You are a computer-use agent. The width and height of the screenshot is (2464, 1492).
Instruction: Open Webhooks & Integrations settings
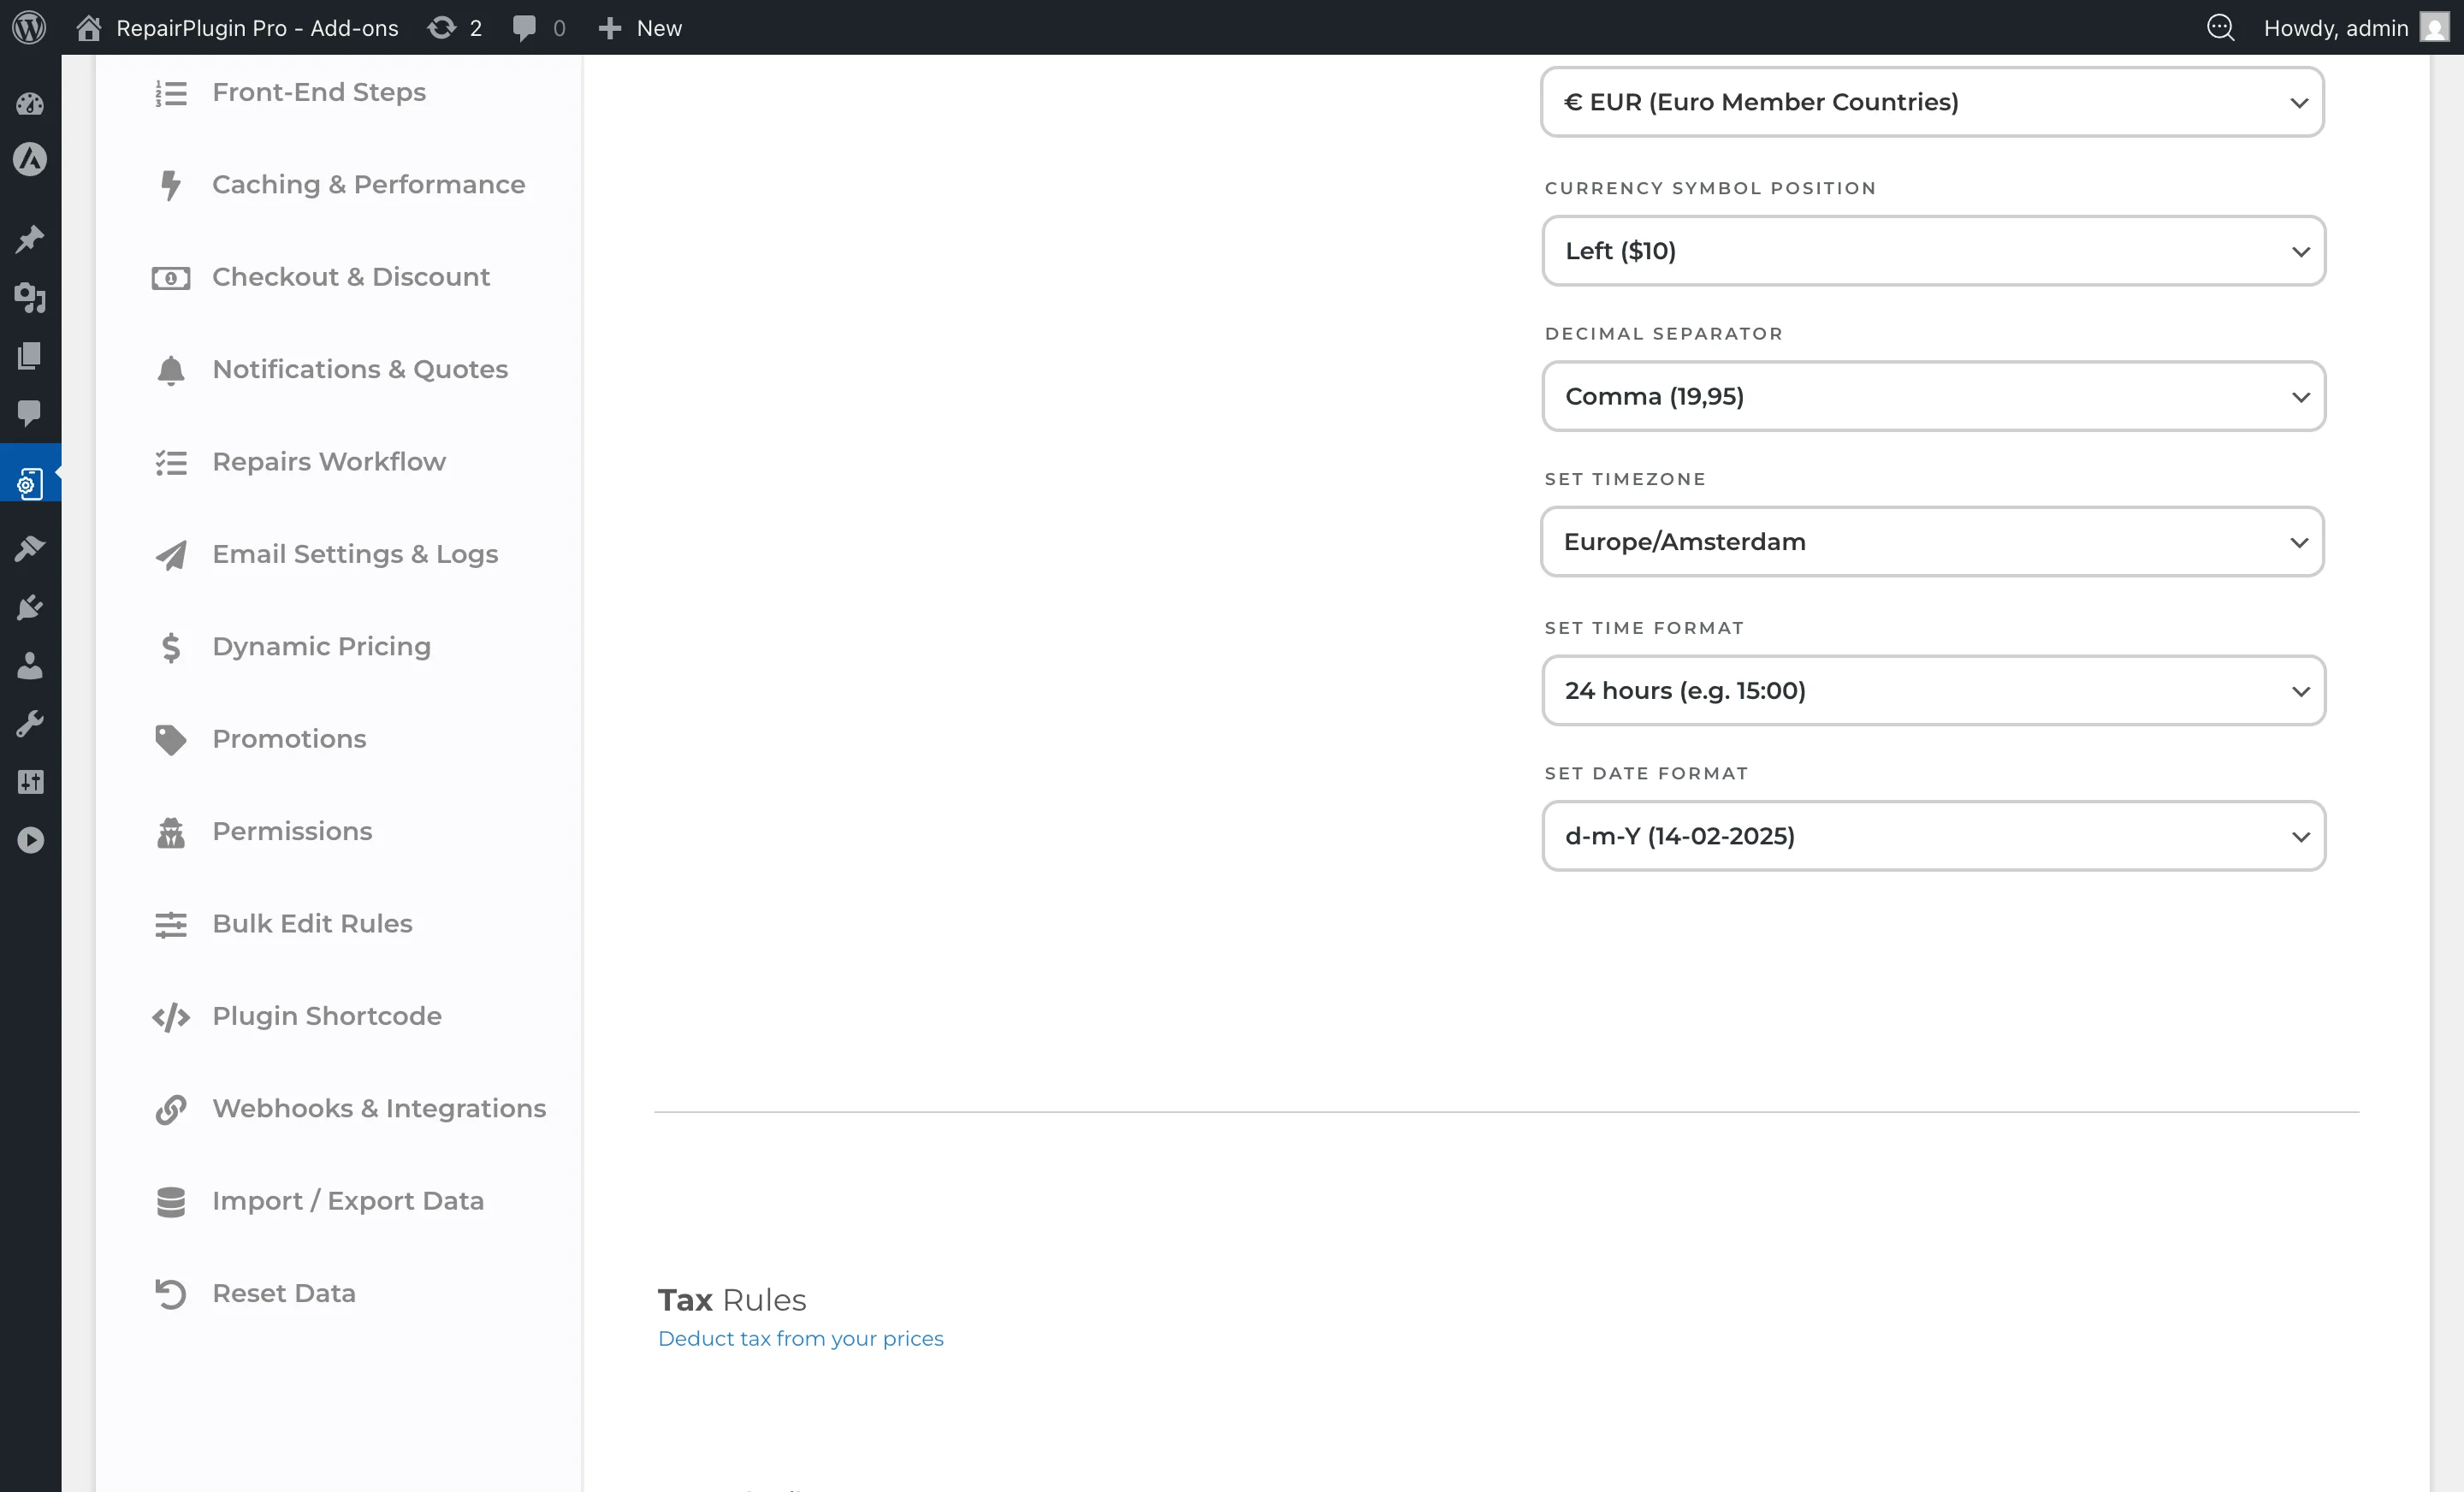coord(379,1109)
